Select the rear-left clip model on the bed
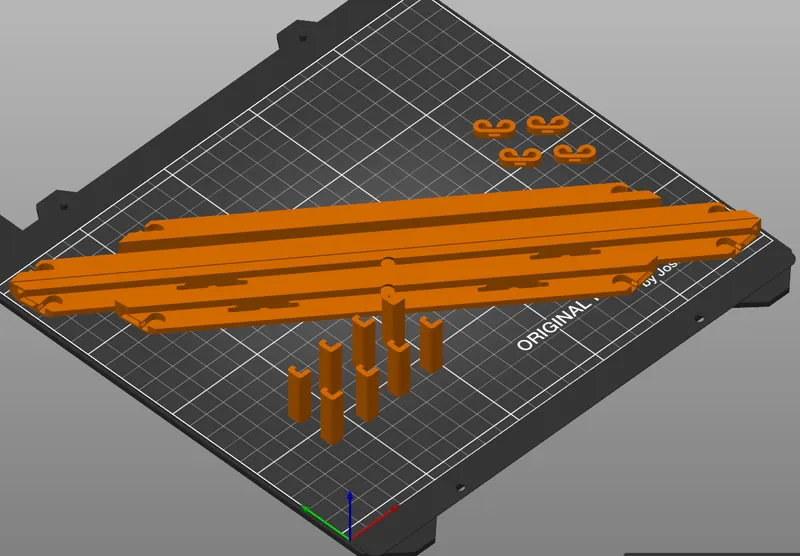The height and width of the screenshot is (556, 800). click(493, 129)
